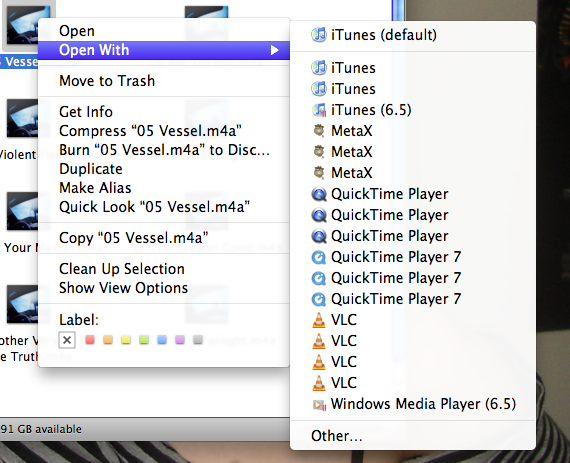Apply the red label color
The height and width of the screenshot is (463, 570).
[90, 340]
